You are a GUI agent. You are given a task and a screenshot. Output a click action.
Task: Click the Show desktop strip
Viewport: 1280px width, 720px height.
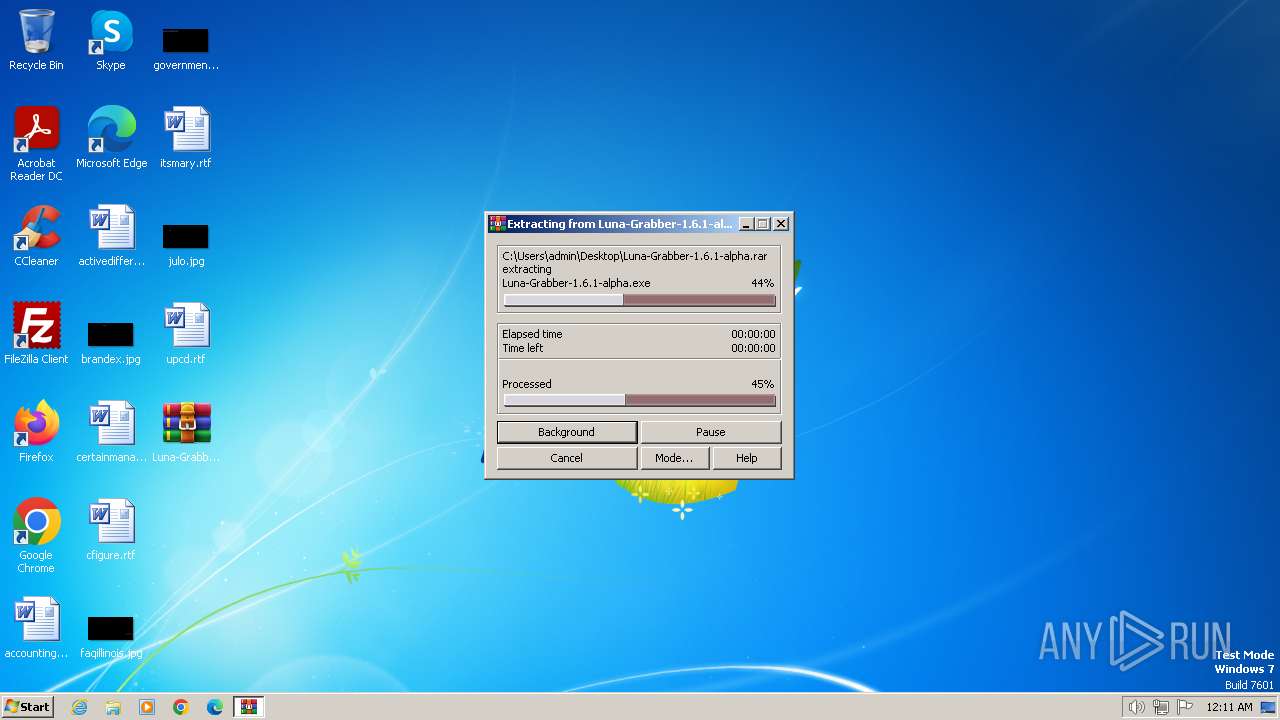[1269, 707]
